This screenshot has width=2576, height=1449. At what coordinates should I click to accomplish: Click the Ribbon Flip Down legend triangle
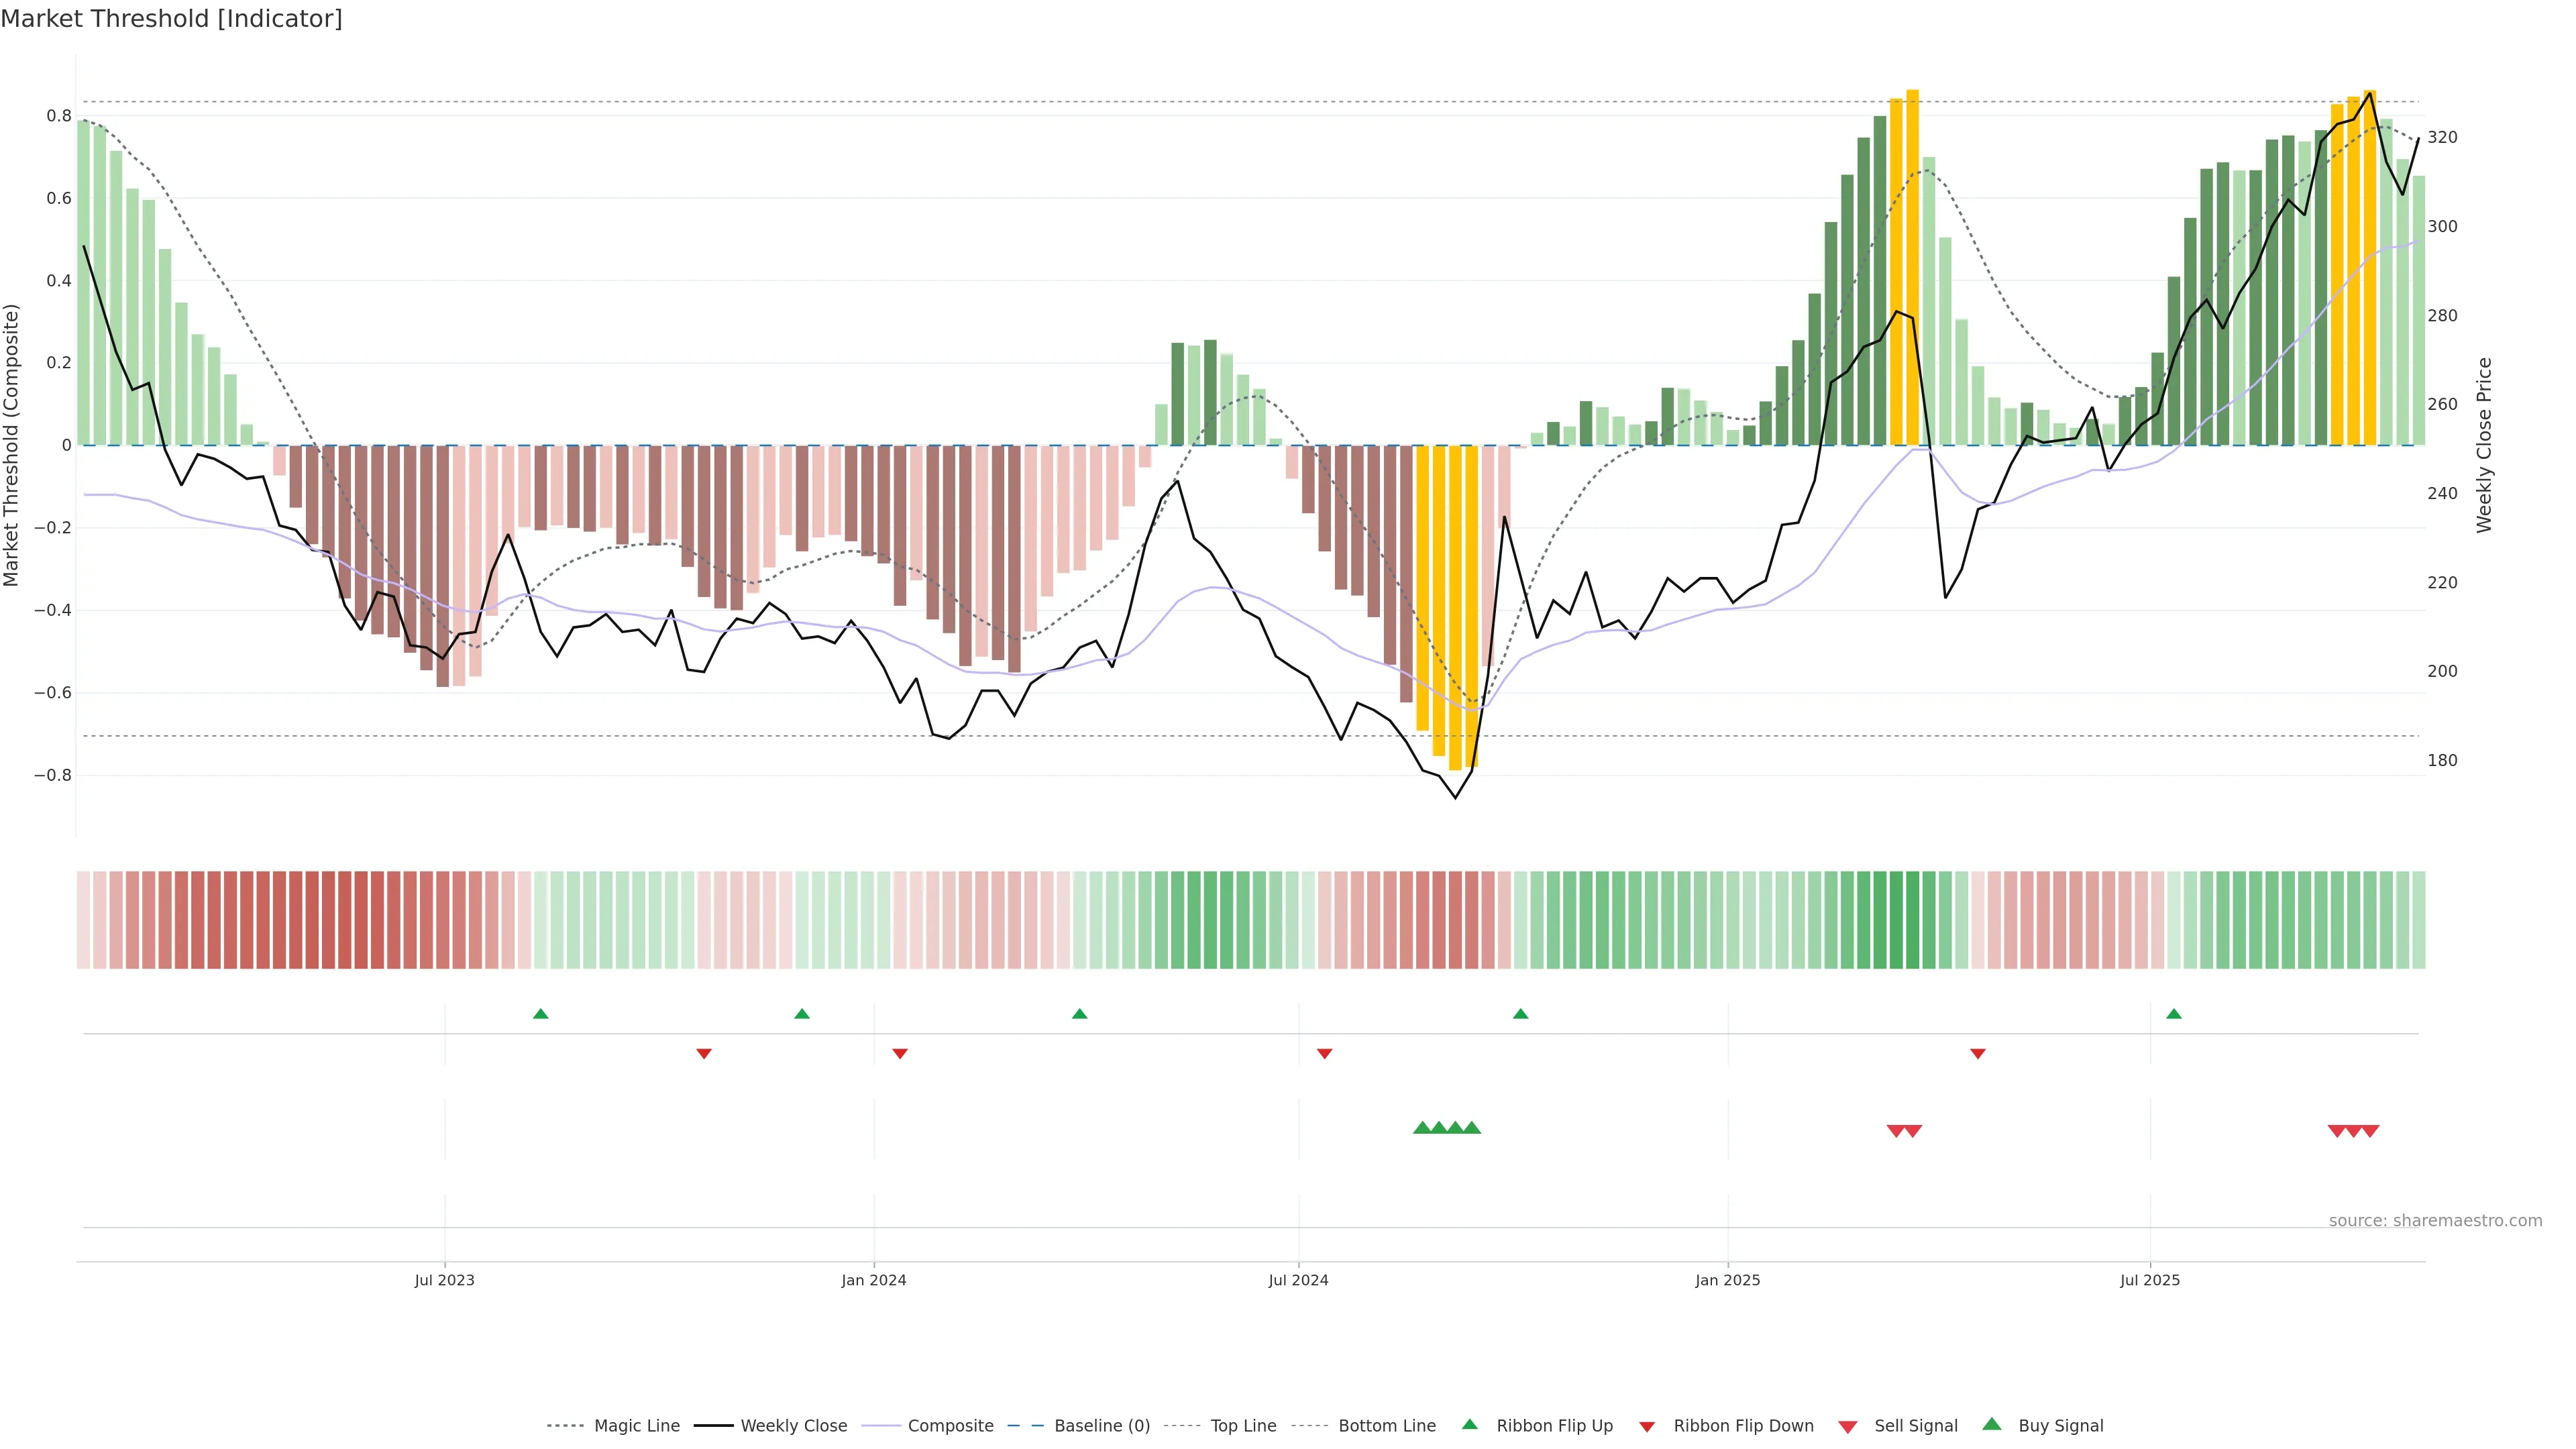[x=1647, y=1426]
